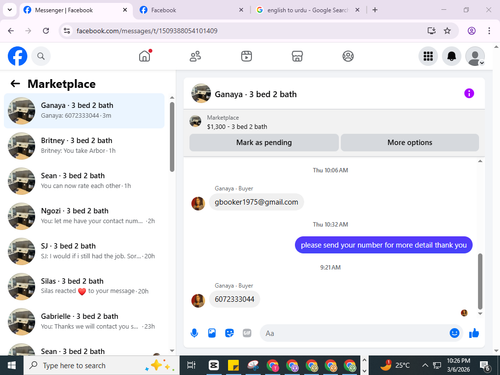Close the Messenger browser tab
This screenshot has height=375, width=500.
coord(125,10)
